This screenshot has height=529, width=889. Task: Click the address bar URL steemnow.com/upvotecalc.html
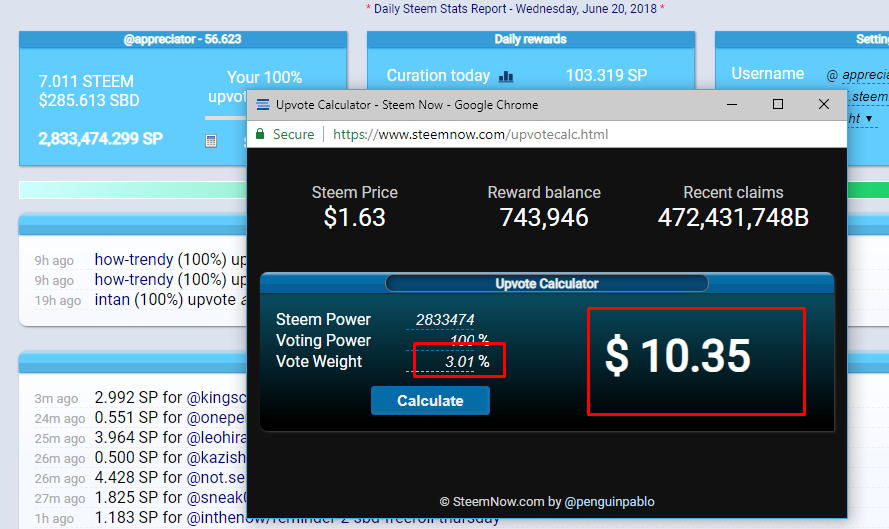(x=470, y=134)
